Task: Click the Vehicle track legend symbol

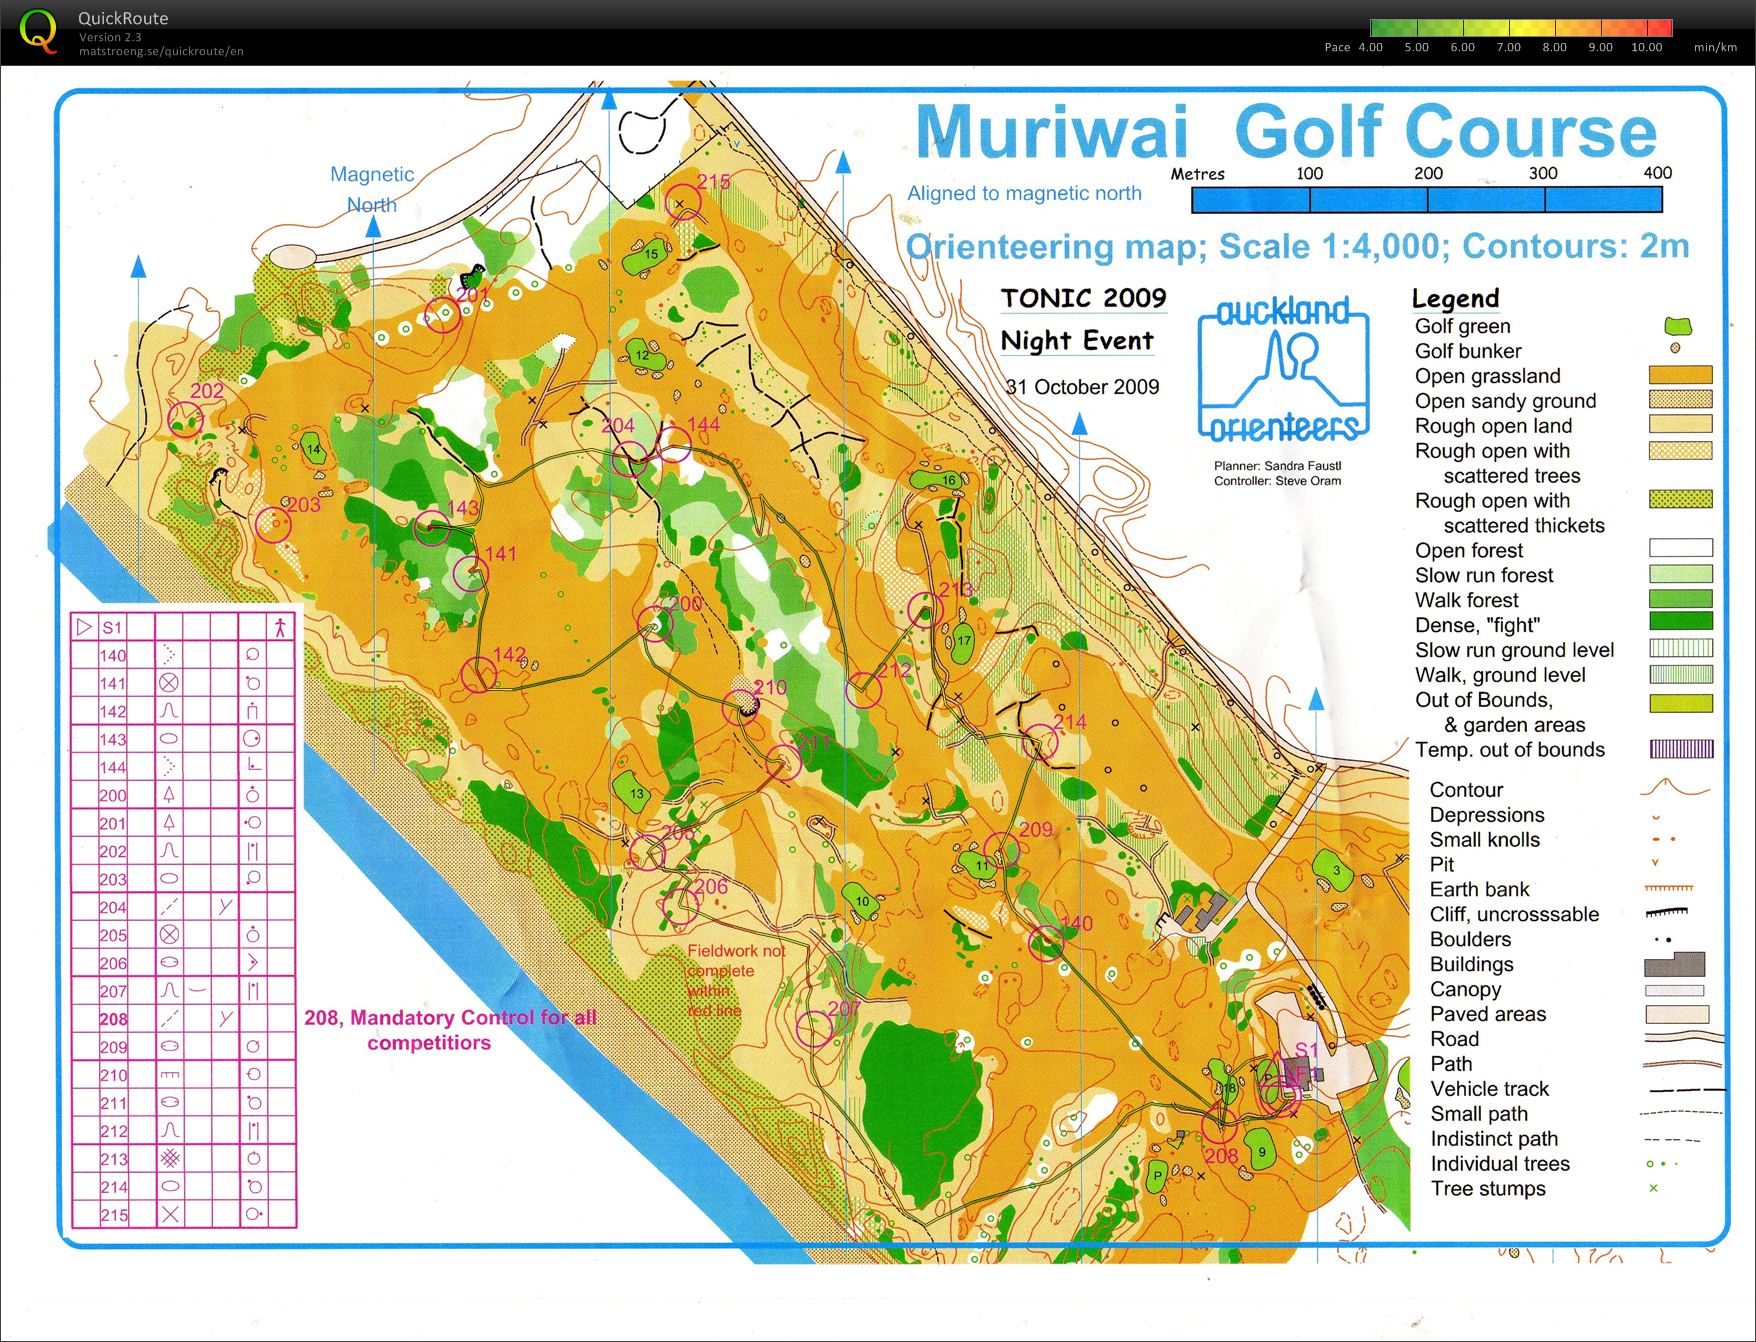Action: tap(1686, 1090)
